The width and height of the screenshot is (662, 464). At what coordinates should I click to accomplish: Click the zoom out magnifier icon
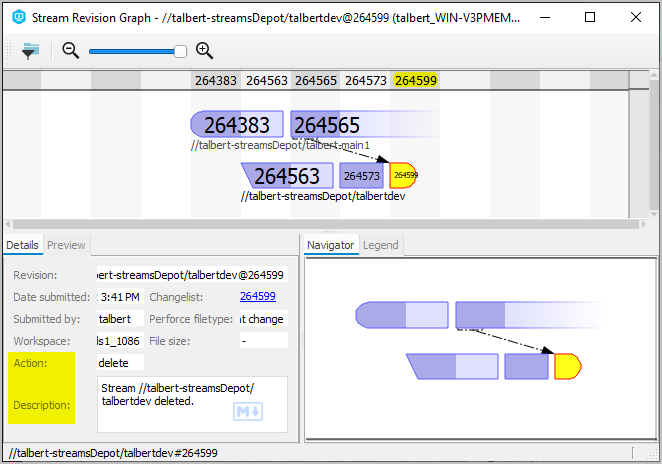point(71,51)
